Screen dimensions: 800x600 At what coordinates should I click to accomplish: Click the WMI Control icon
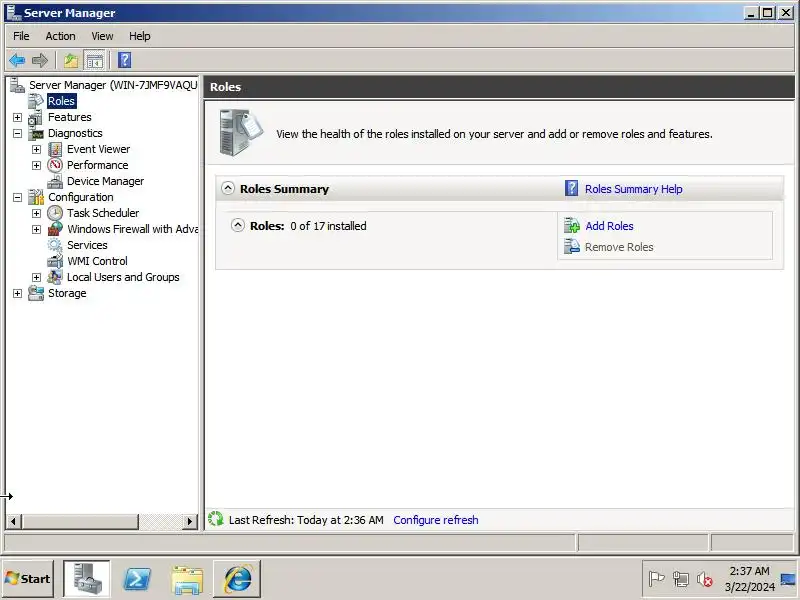(x=55, y=261)
